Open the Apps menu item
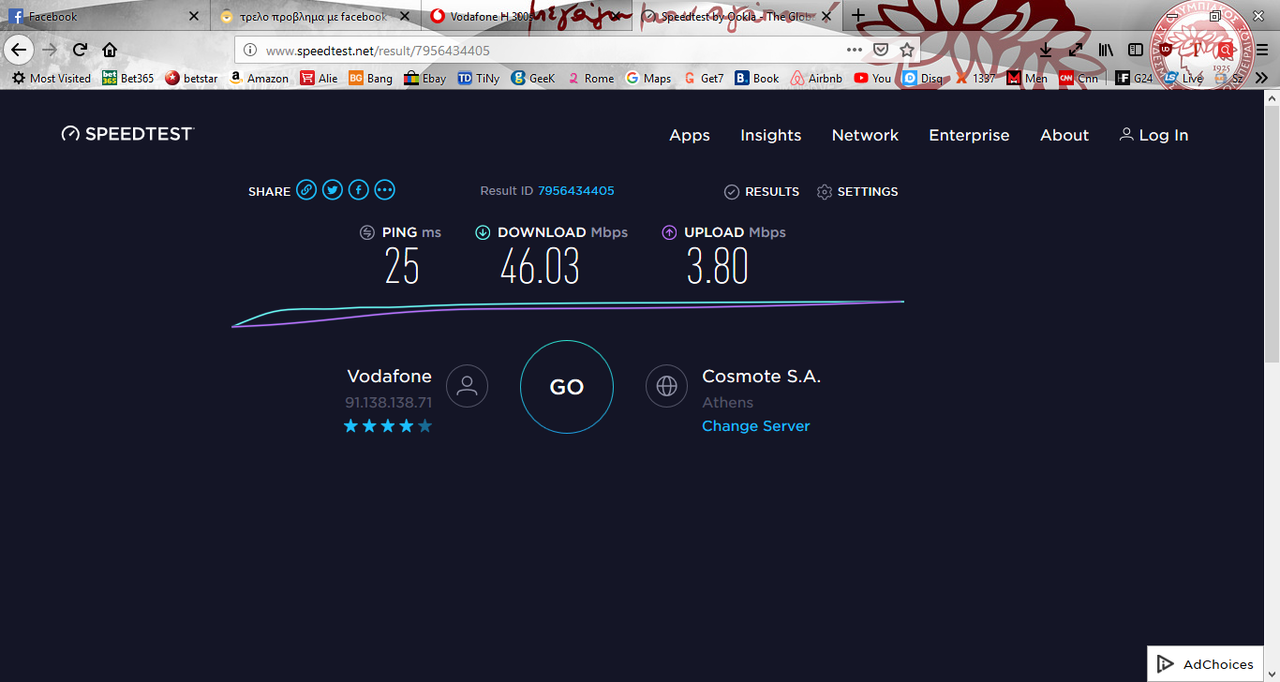The width and height of the screenshot is (1280, 682). click(689, 135)
